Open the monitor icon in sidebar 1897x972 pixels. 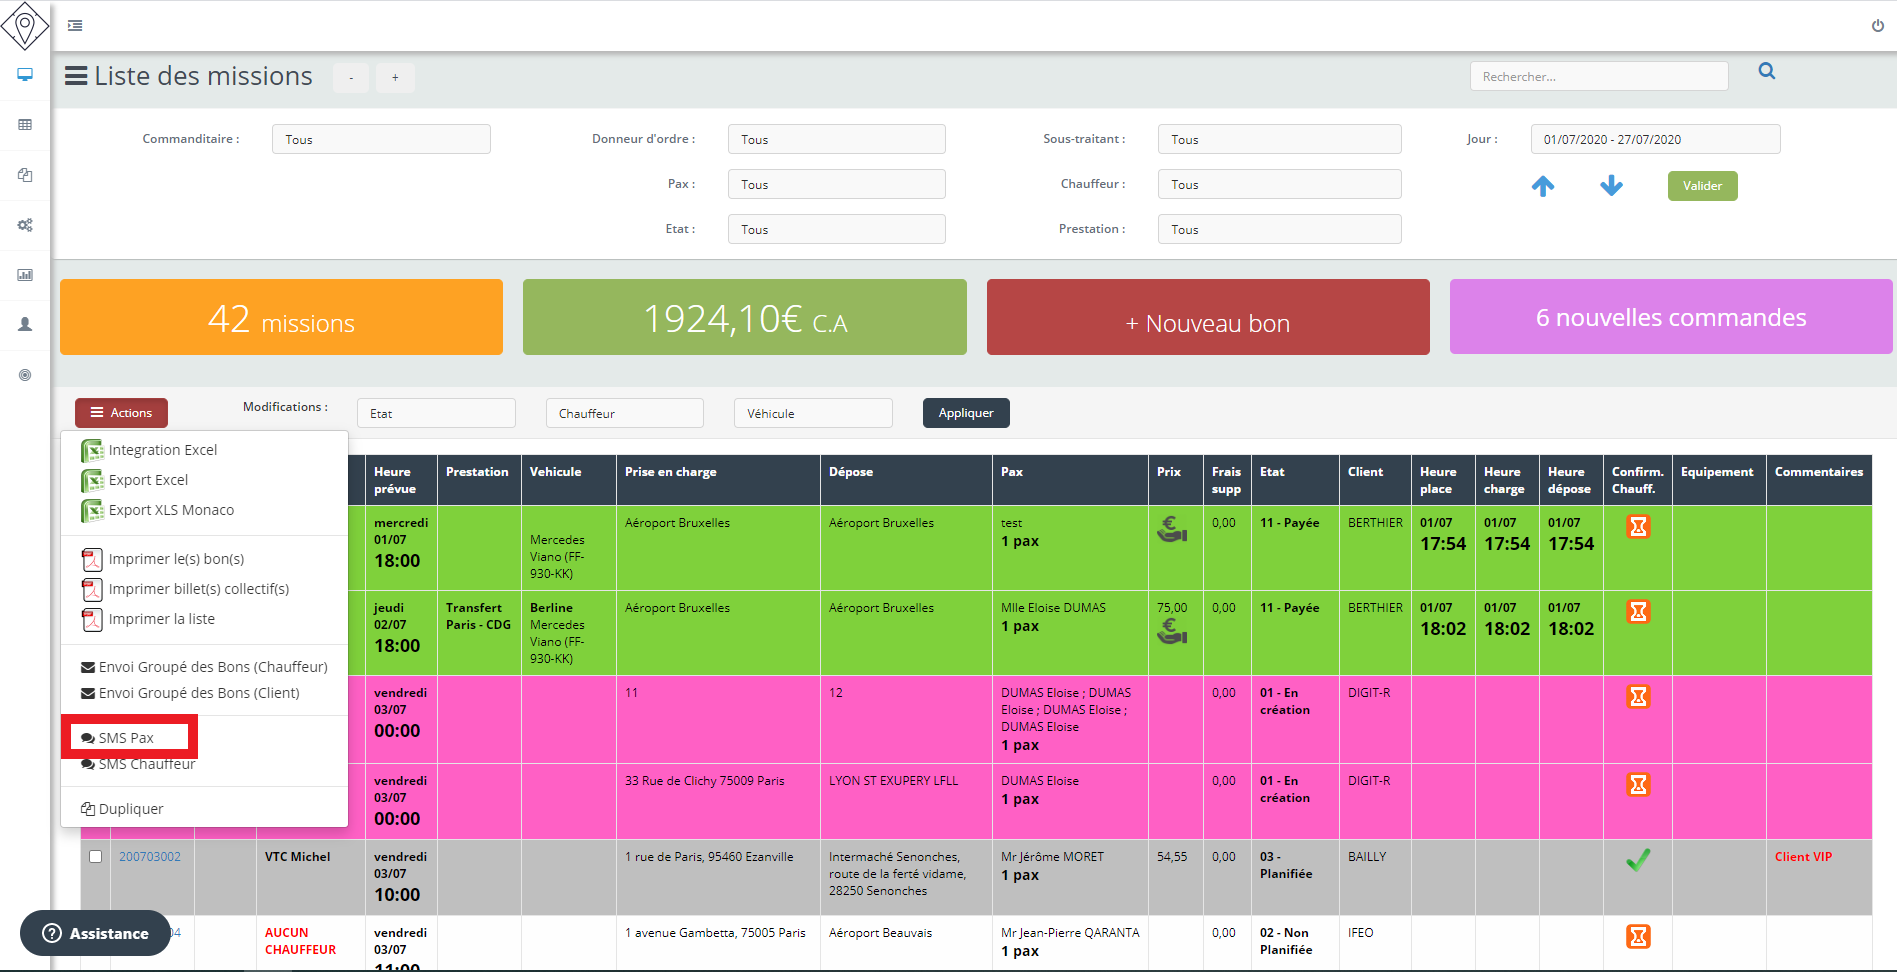click(x=25, y=75)
